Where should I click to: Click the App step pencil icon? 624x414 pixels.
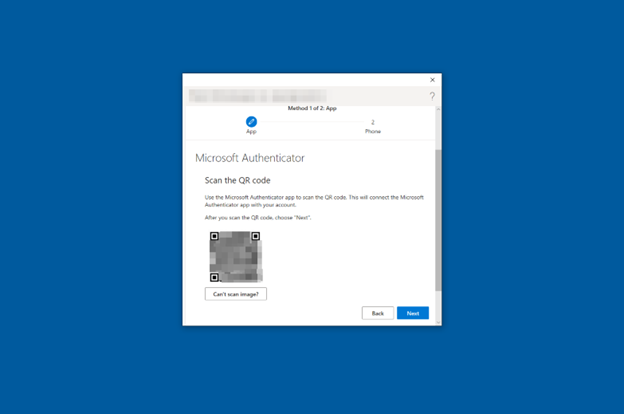[251, 121]
